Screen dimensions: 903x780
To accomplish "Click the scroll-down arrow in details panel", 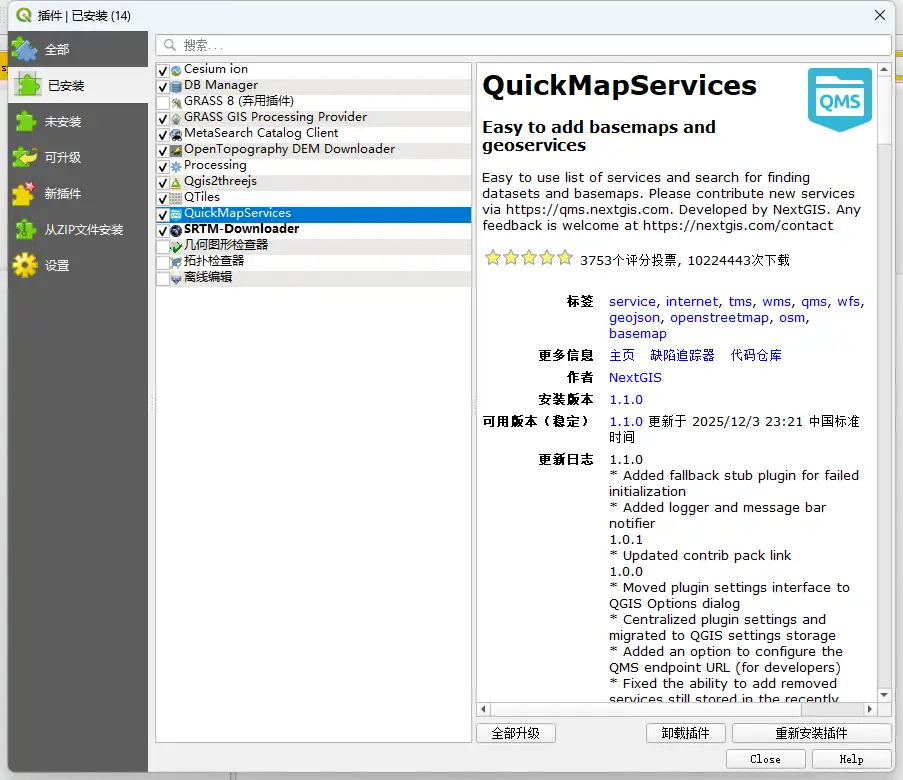I will pos(884,695).
